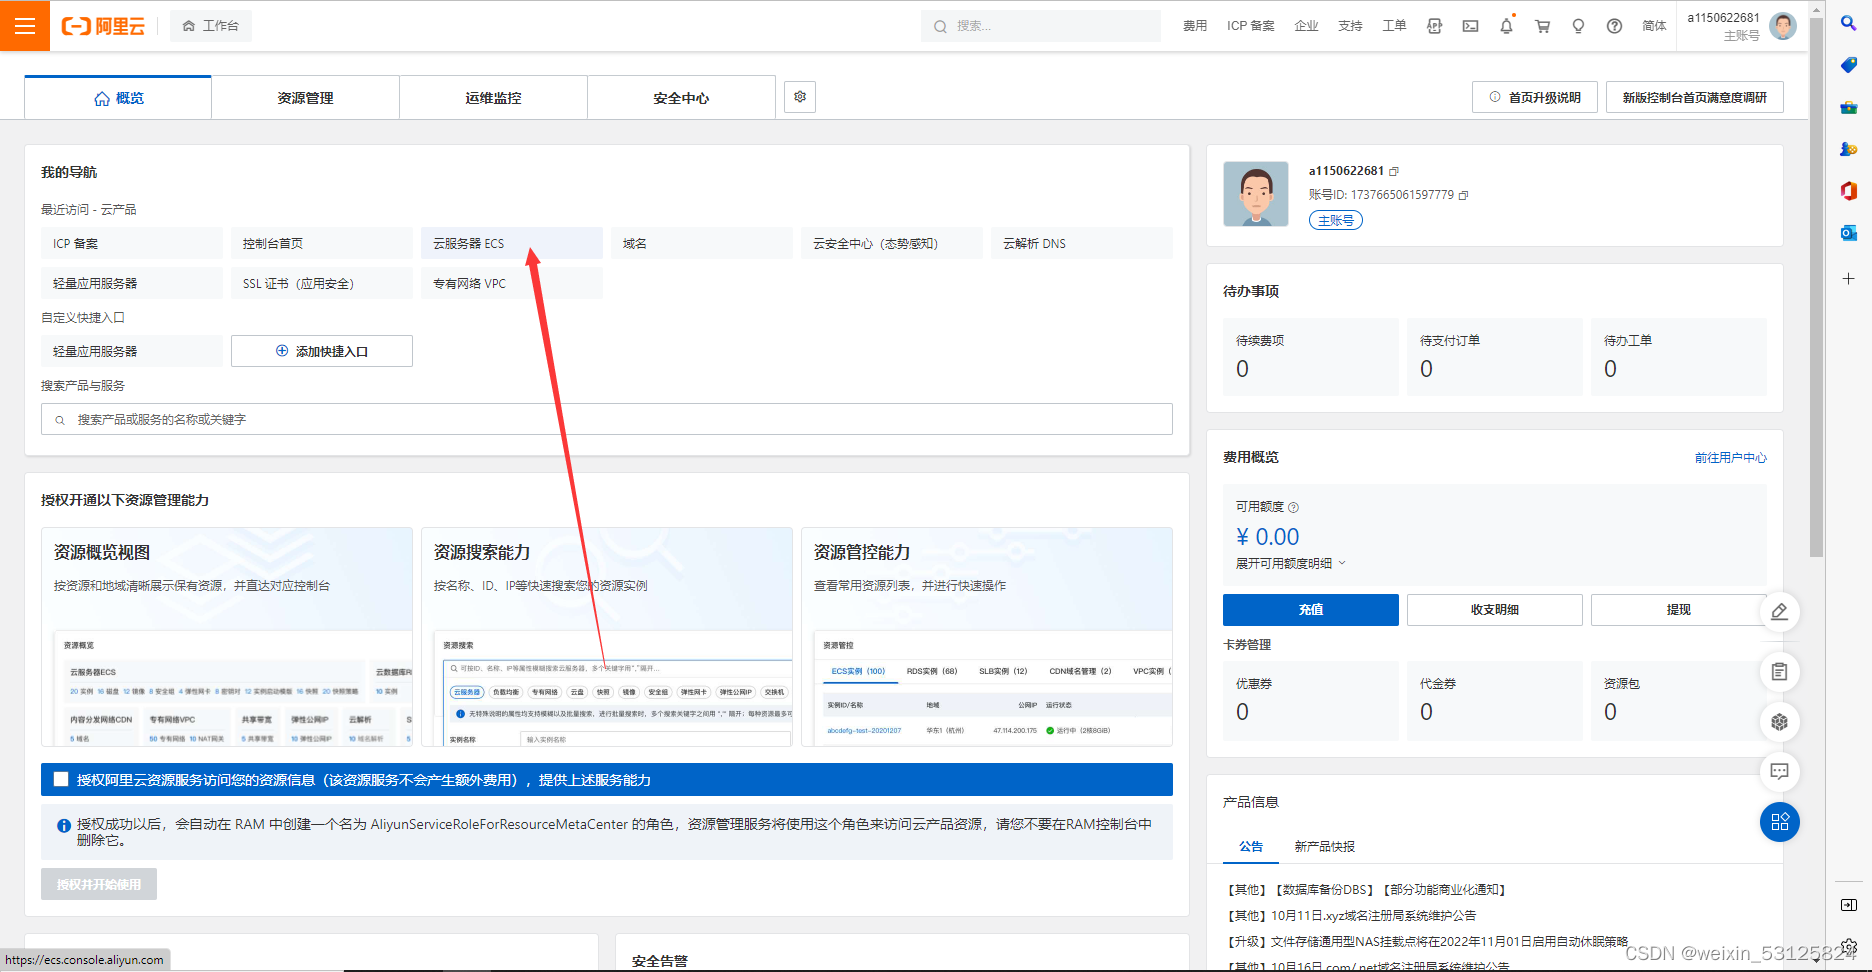Copy the account name a1150622681

click(1394, 171)
